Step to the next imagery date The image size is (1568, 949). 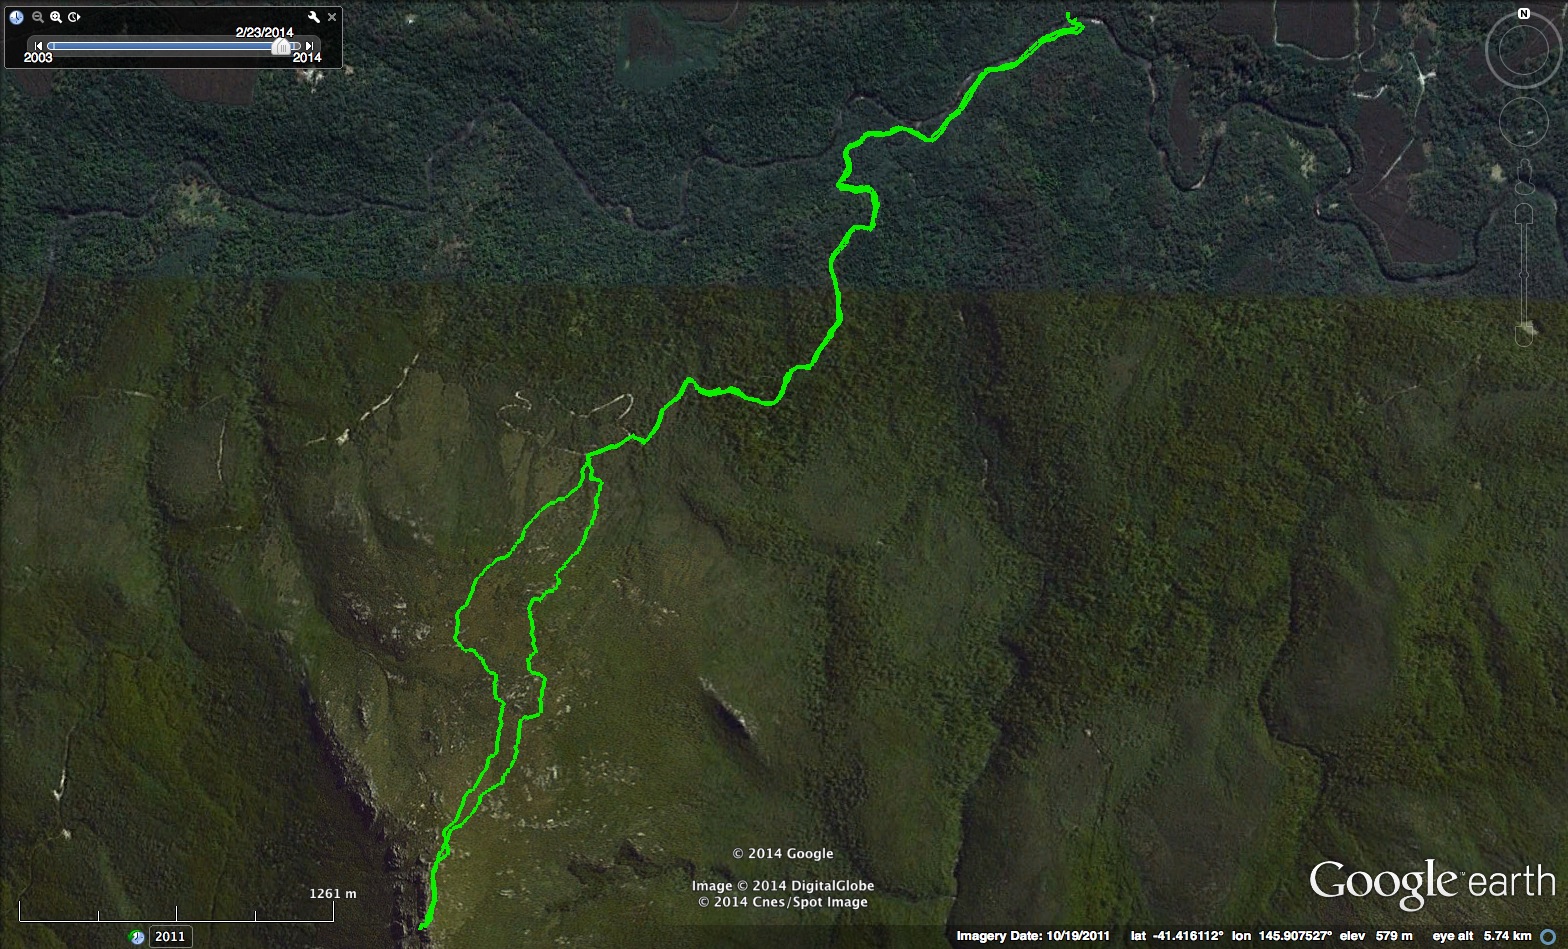pyautogui.click(x=310, y=46)
